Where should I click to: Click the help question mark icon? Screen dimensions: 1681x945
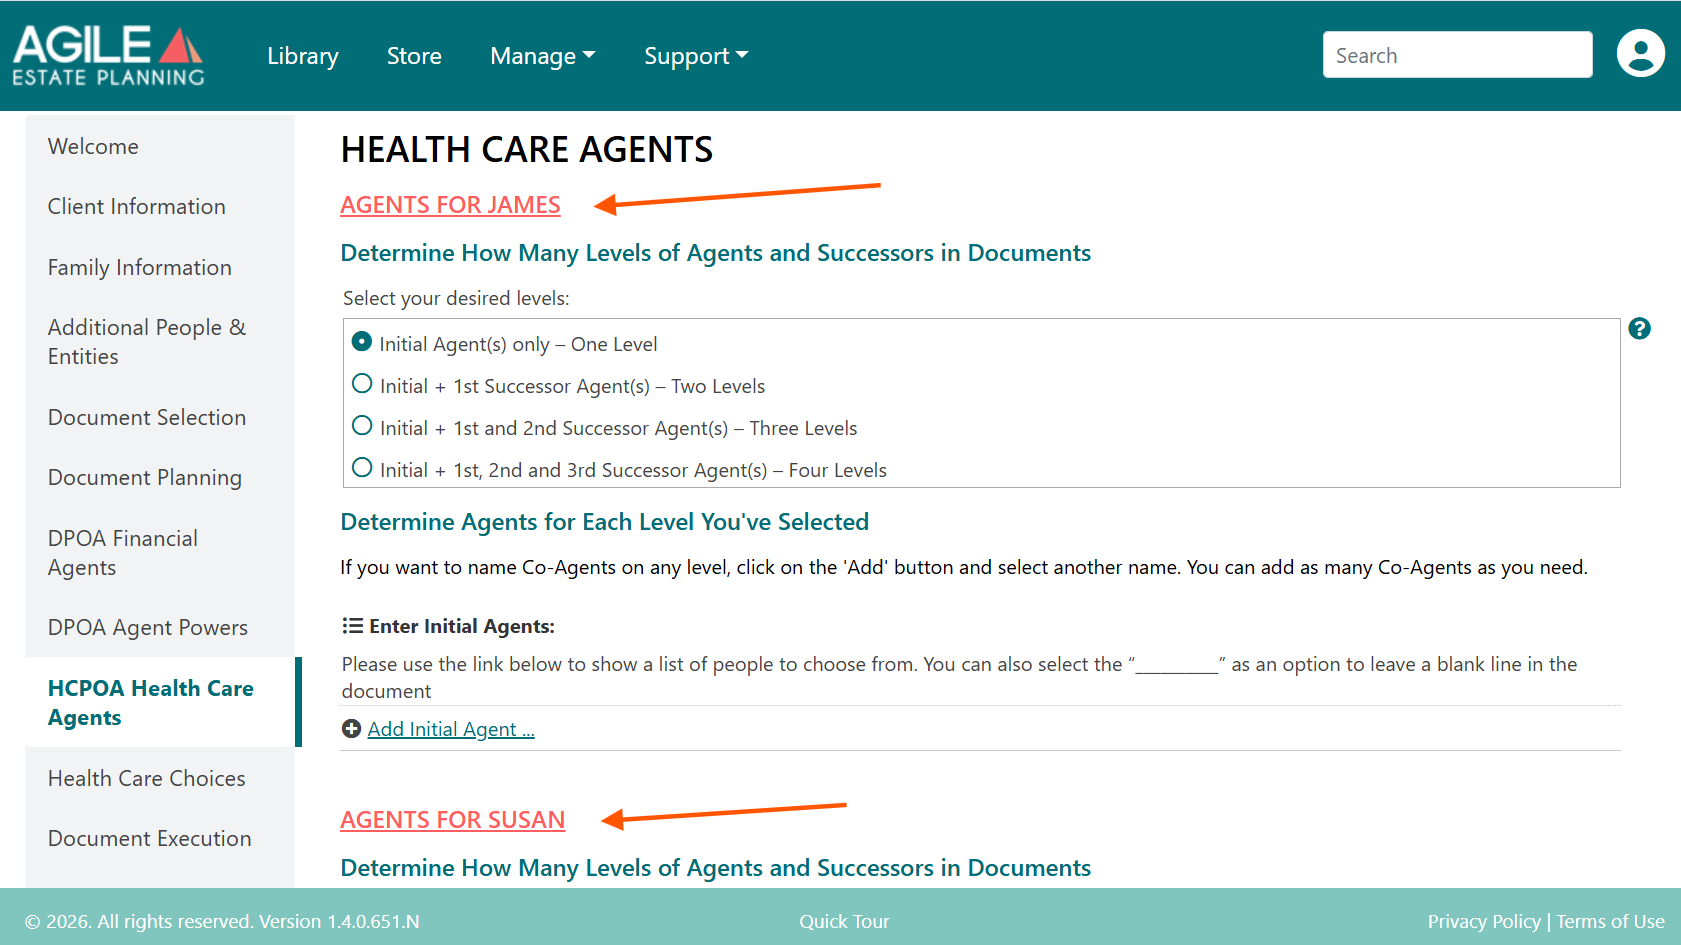pos(1639,328)
